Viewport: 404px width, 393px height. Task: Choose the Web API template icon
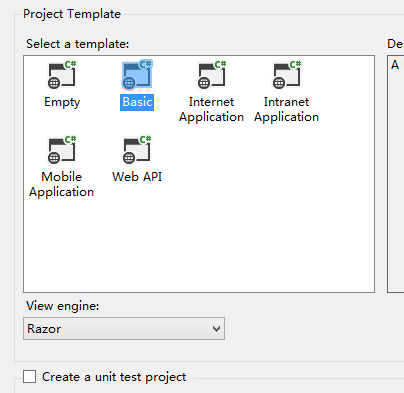point(137,150)
